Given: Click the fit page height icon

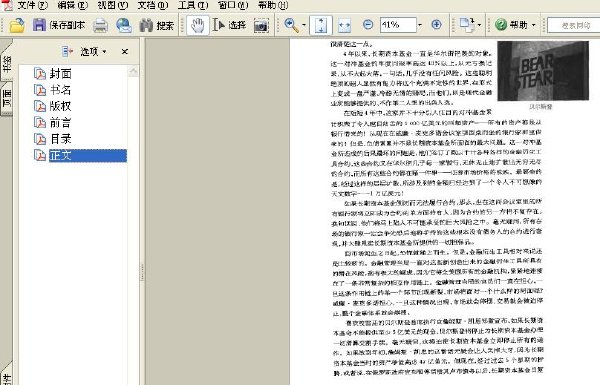Looking at the screenshot, I should 321,25.
